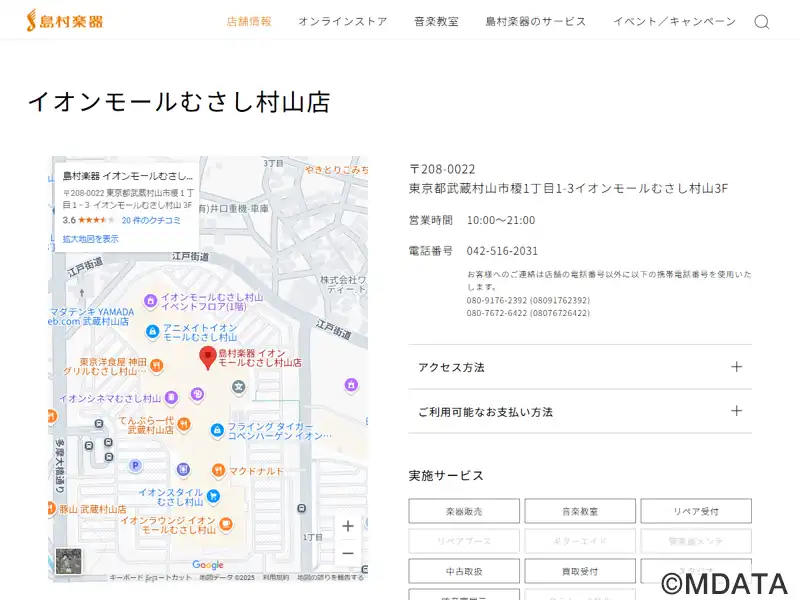
Task: Open the 拡大地図を表示 link
Action: point(90,239)
